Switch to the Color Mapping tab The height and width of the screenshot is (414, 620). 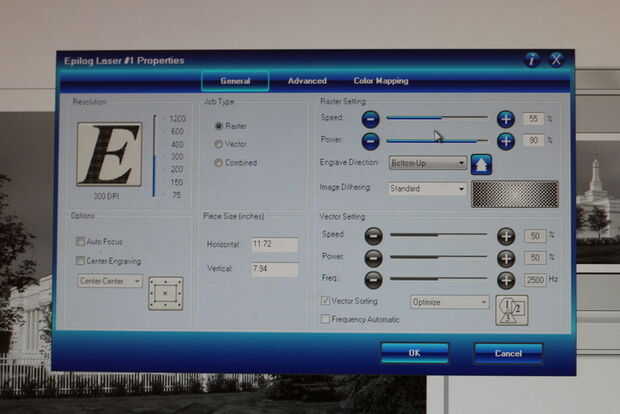point(381,81)
